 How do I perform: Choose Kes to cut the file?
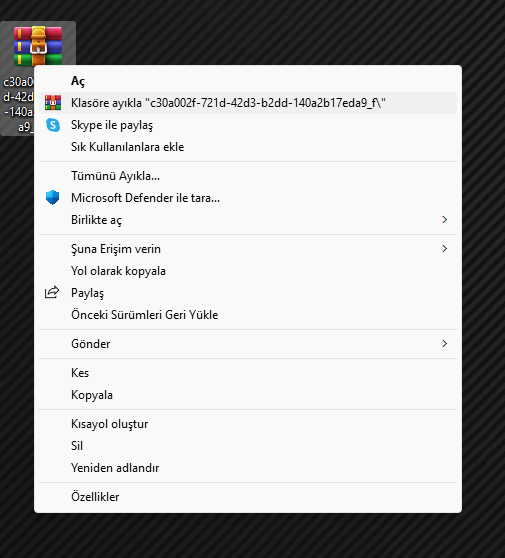coord(248,373)
